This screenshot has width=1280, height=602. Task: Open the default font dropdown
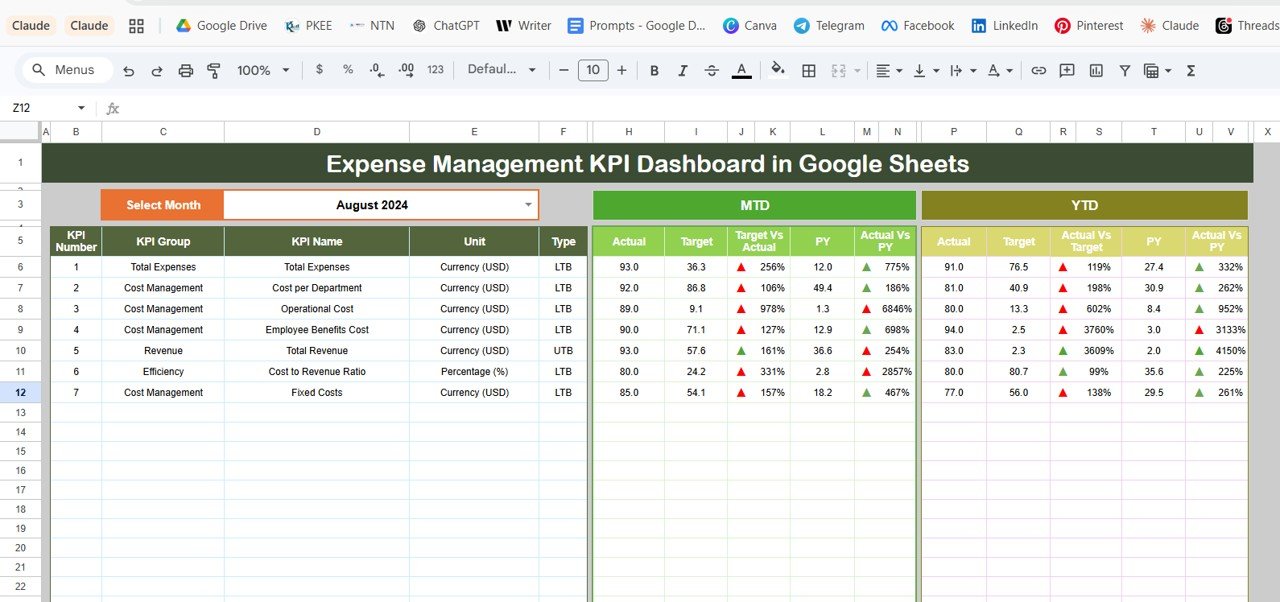[x=502, y=70]
